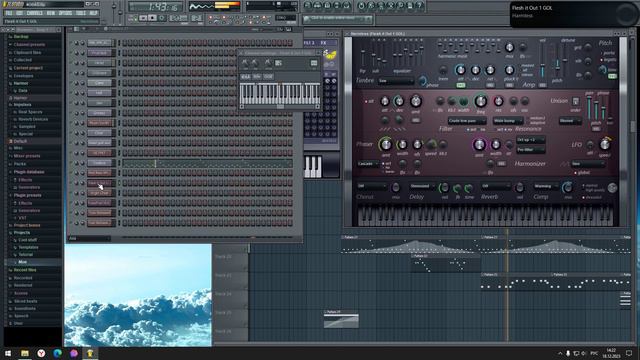Arm recording with the Record button
Viewport: 640px width, 360px height.
pyautogui.click(x=162, y=18)
